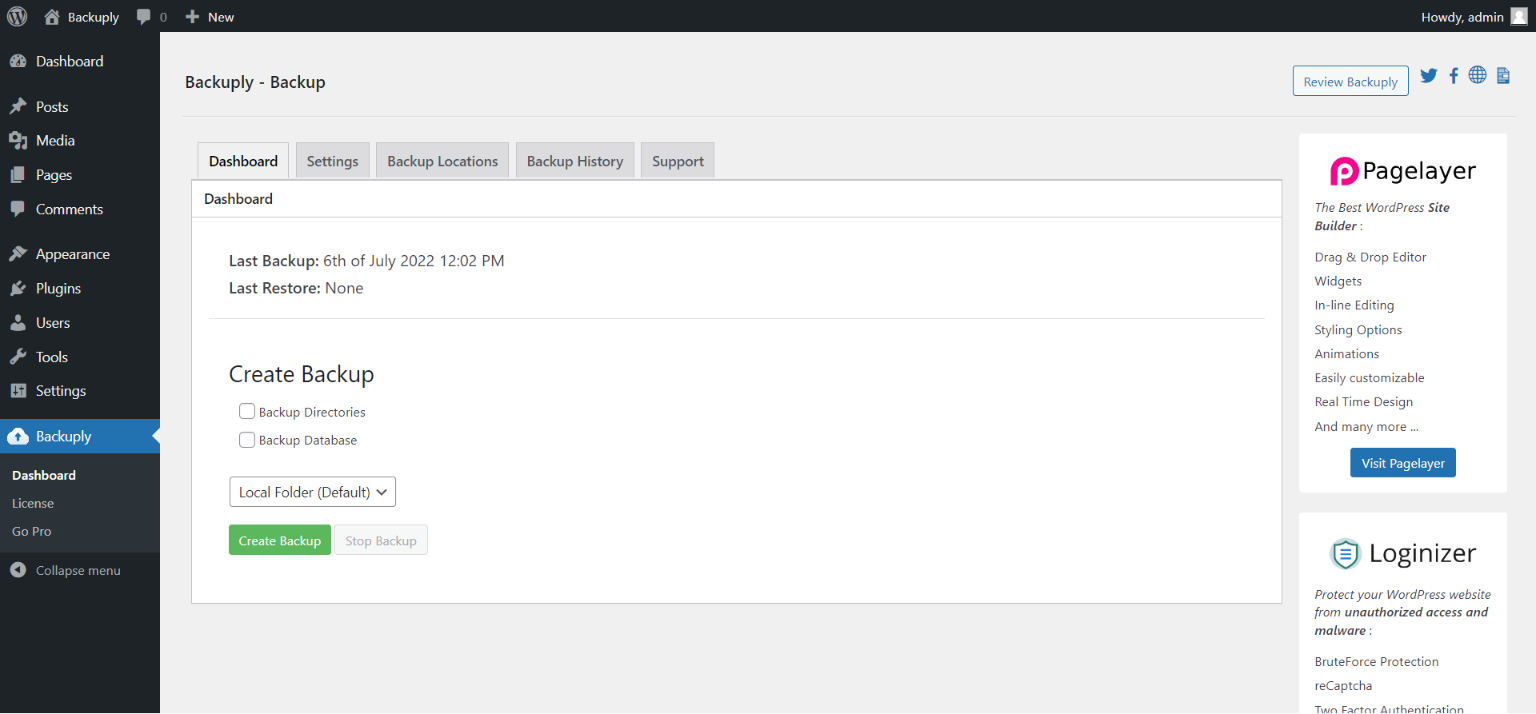
Task: Click the WordPress logo in the admin bar
Action: 16,16
